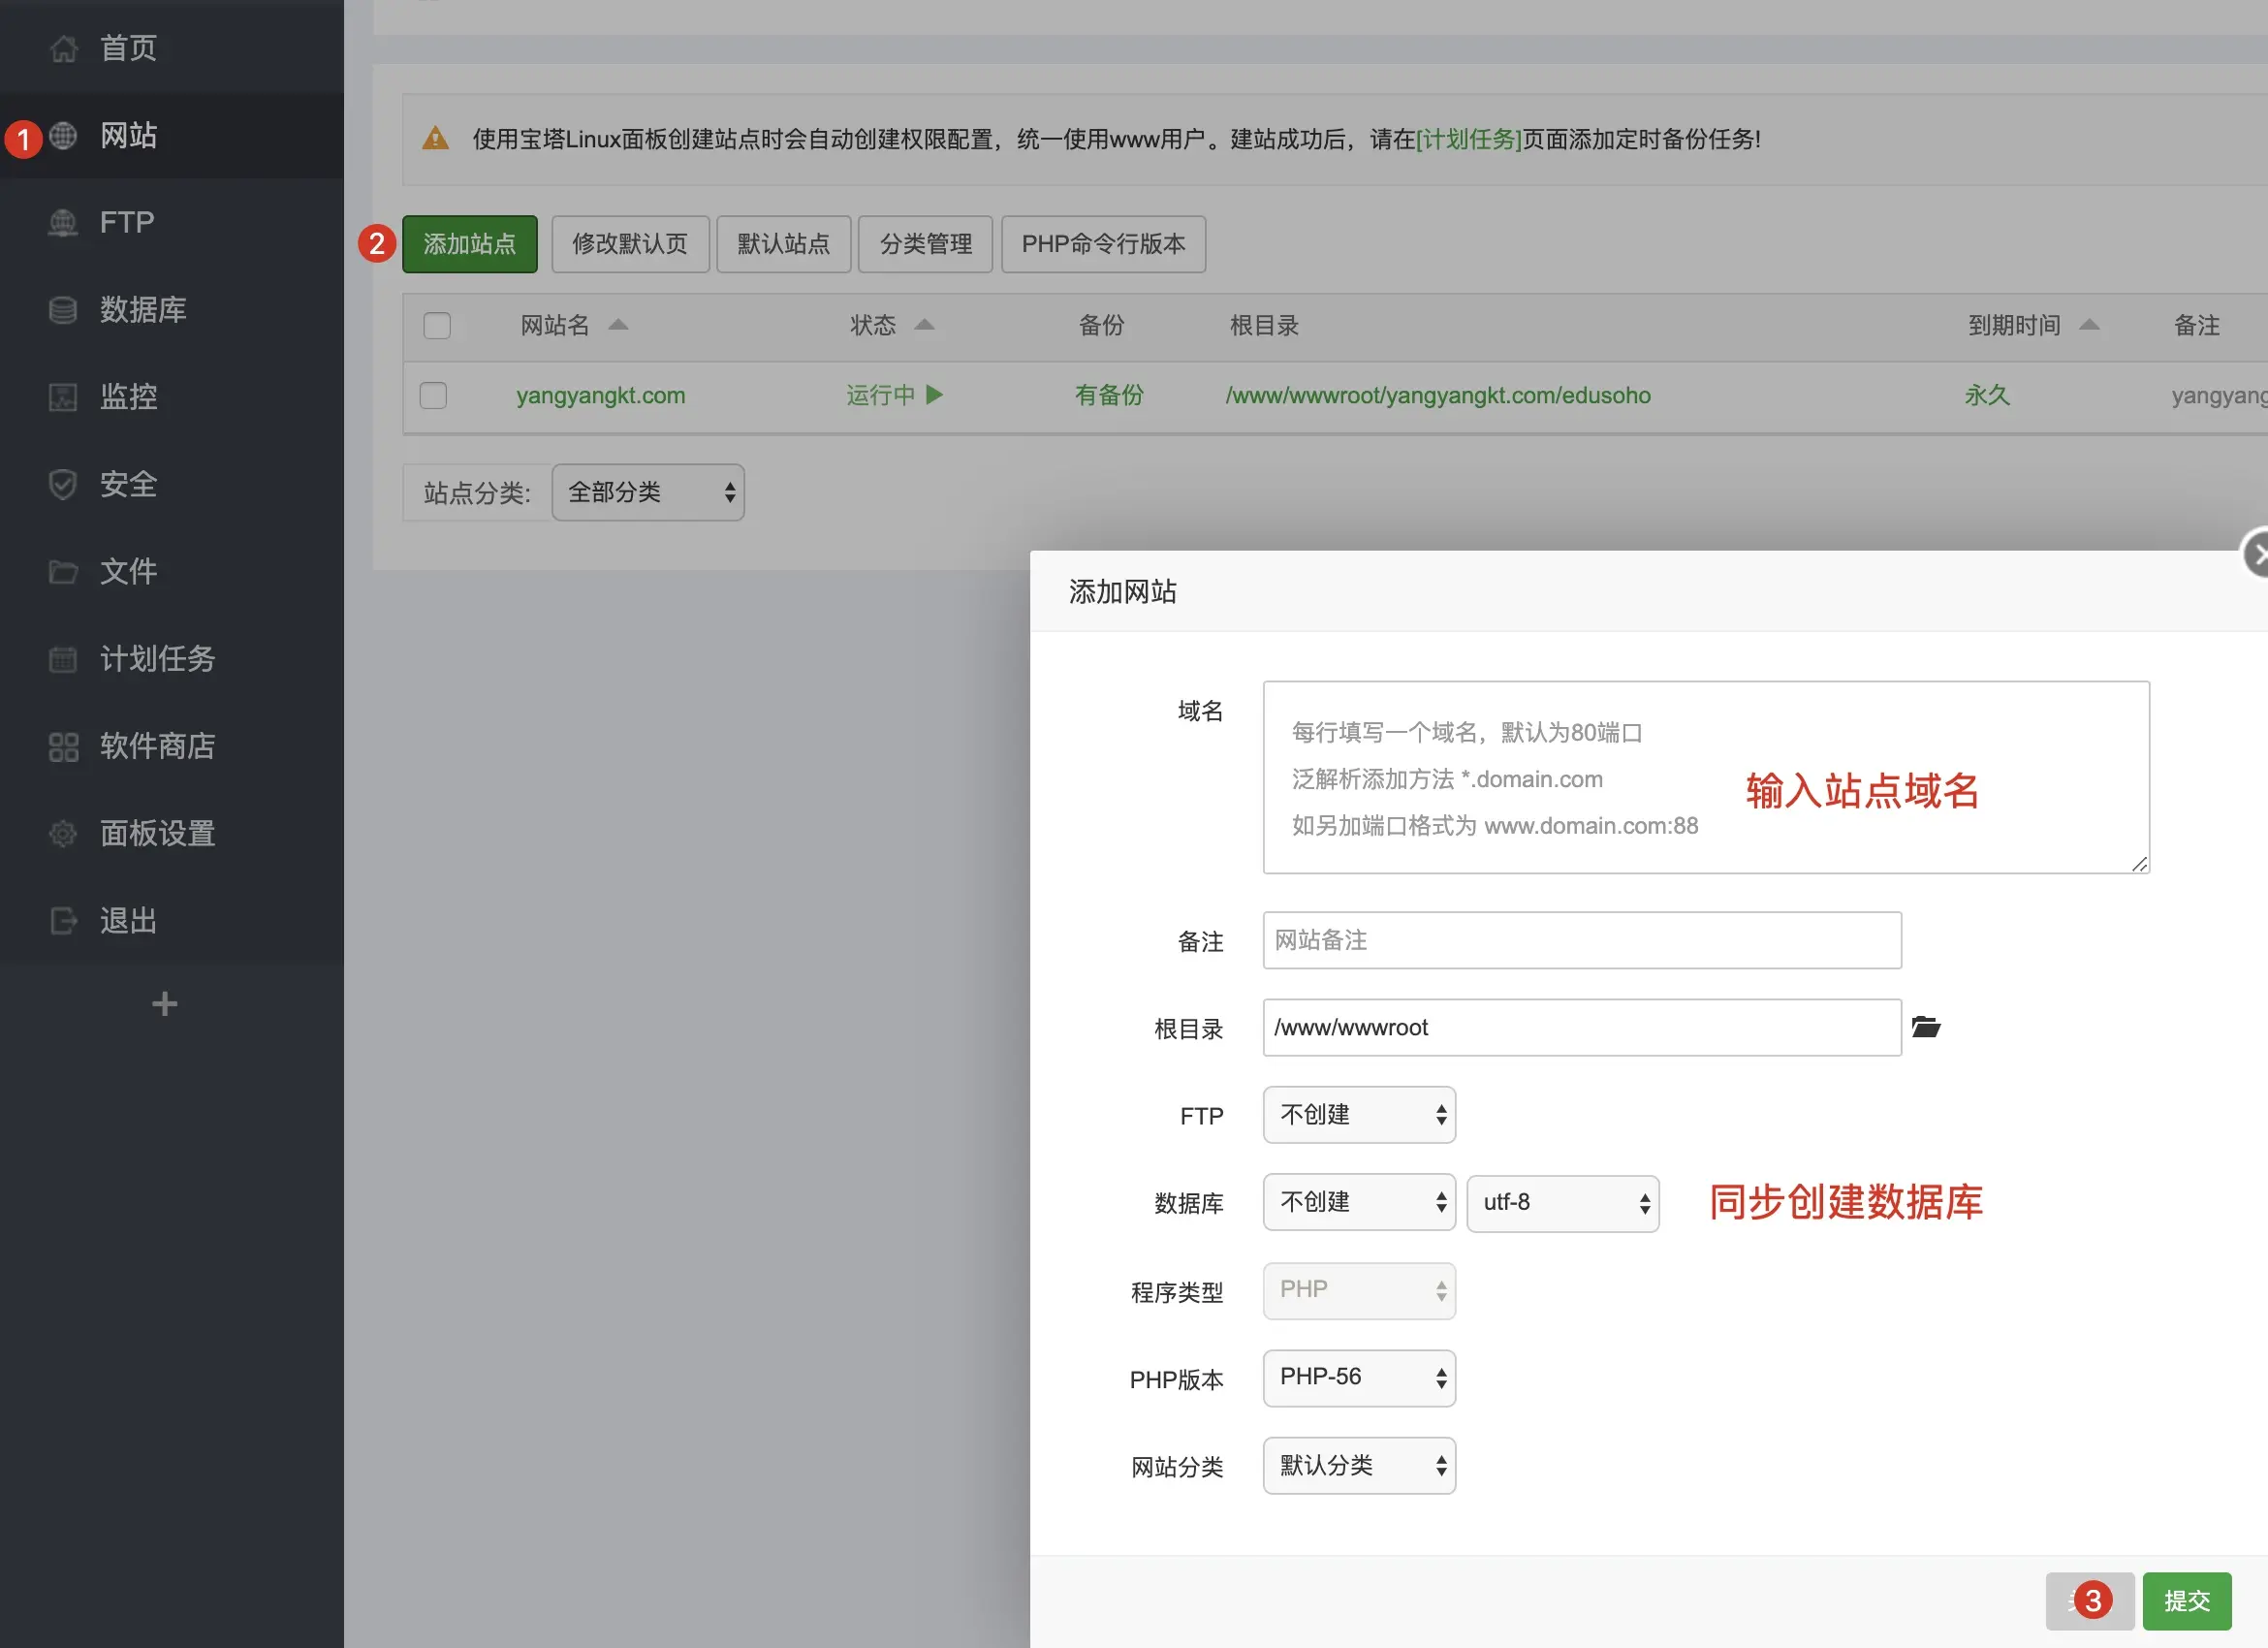Click the green 提交 button
Image resolution: width=2268 pixels, height=1648 pixels.
pyautogui.click(x=2186, y=1601)
